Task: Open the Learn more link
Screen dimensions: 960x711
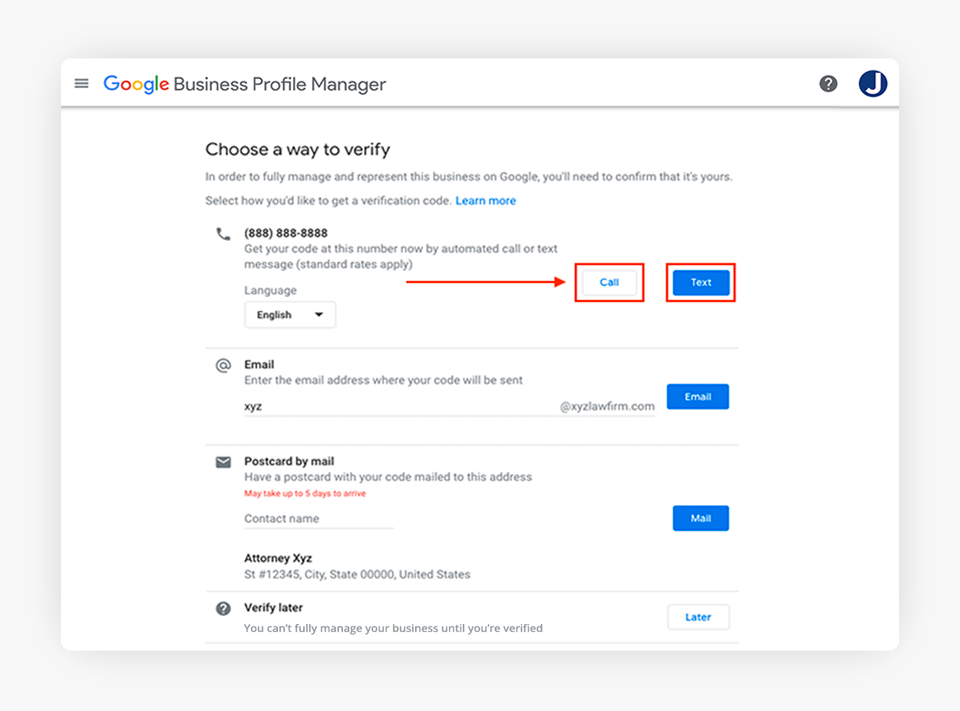Action: coord(486,201)
